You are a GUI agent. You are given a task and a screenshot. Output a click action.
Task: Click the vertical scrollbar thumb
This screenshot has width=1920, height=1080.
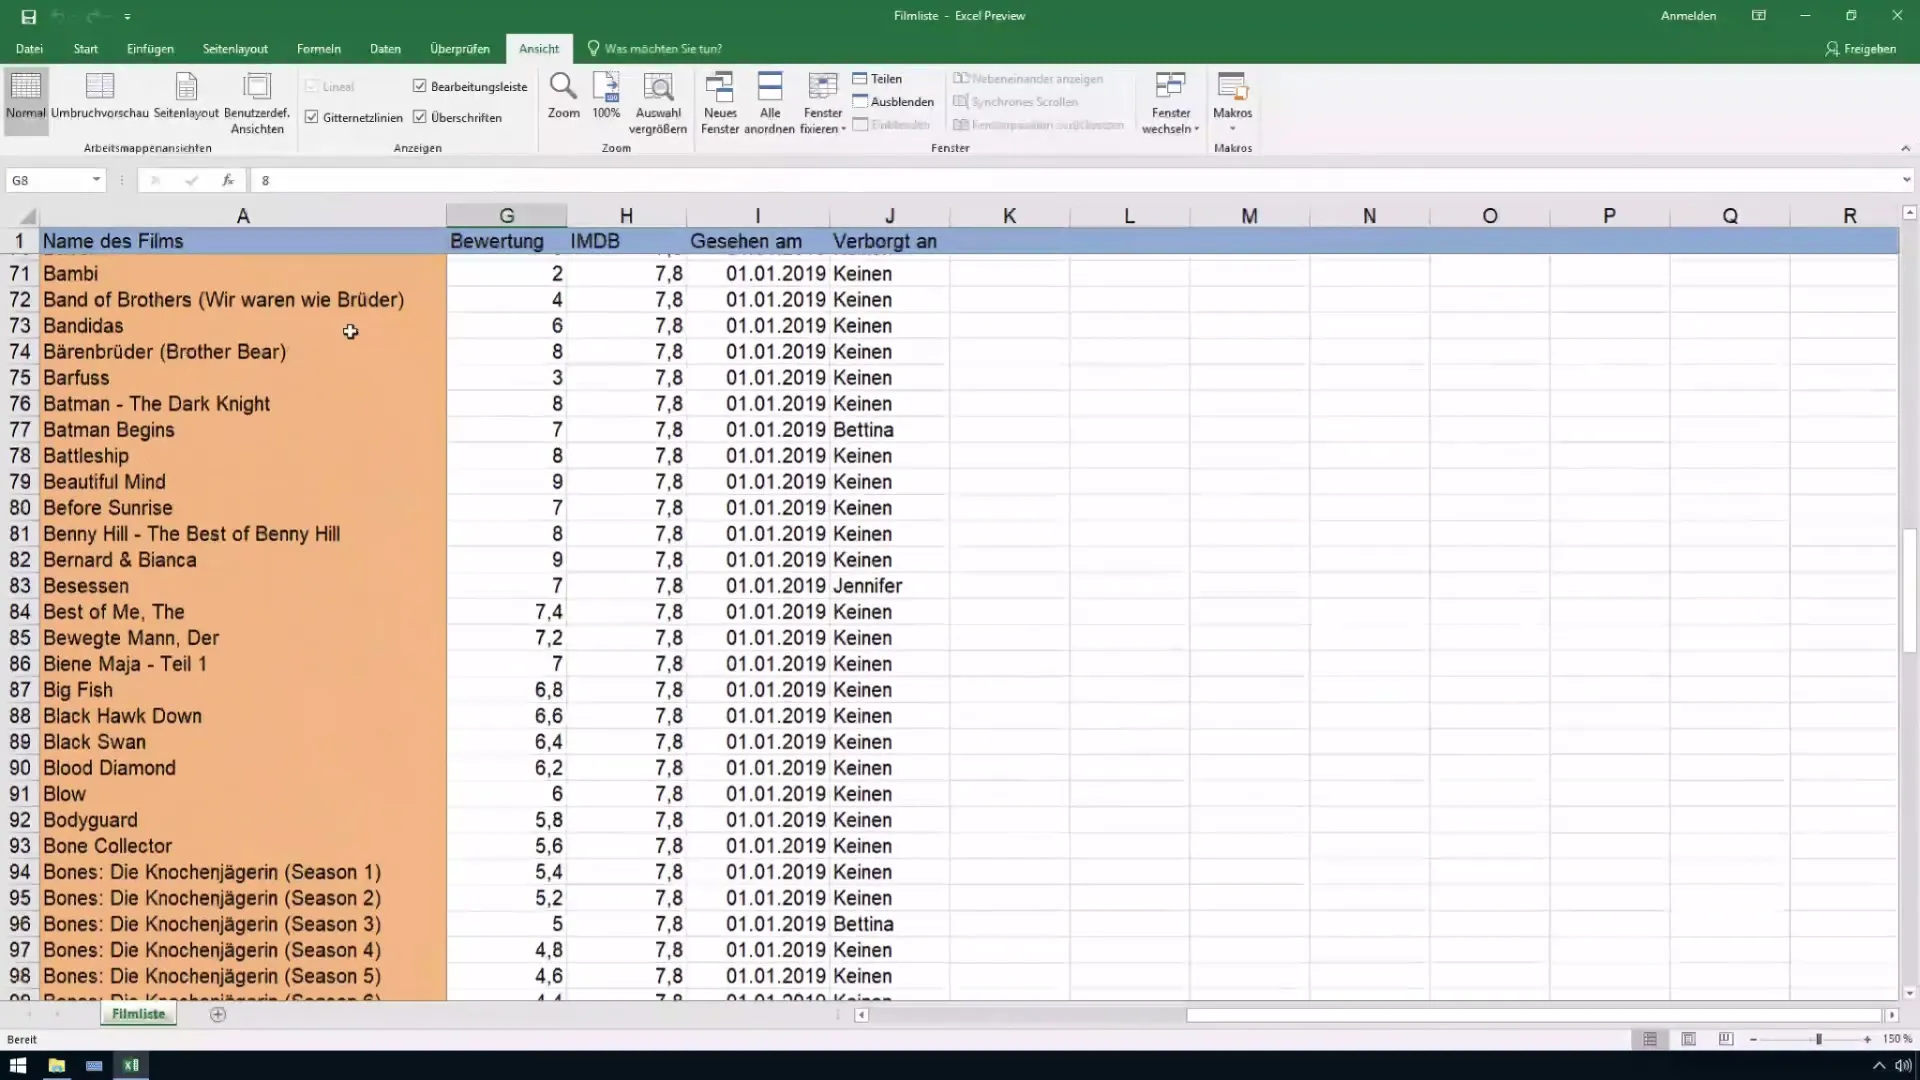pyautogui.click(x=1909, y=590)
